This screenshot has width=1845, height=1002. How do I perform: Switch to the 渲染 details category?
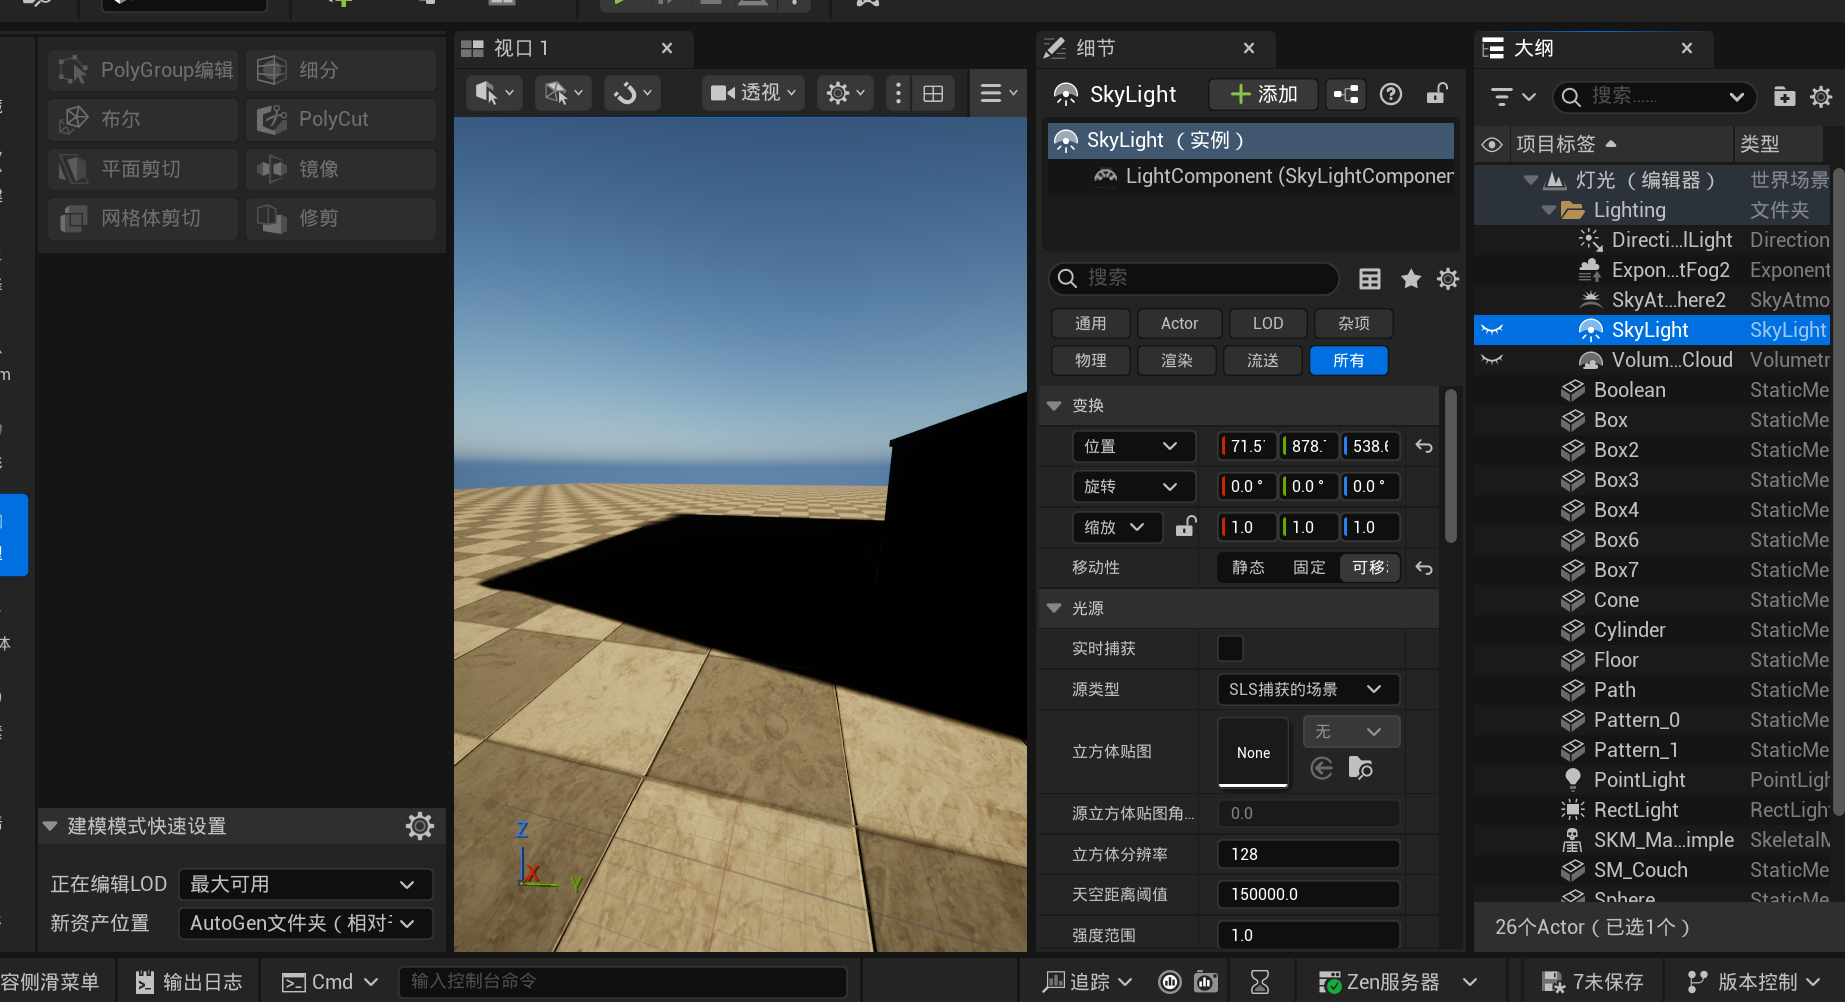coord(1177,360)
